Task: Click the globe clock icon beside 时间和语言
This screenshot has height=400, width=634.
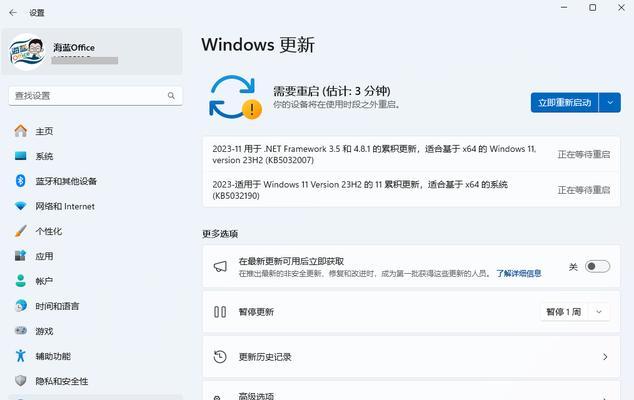Action: coord(21,306)
